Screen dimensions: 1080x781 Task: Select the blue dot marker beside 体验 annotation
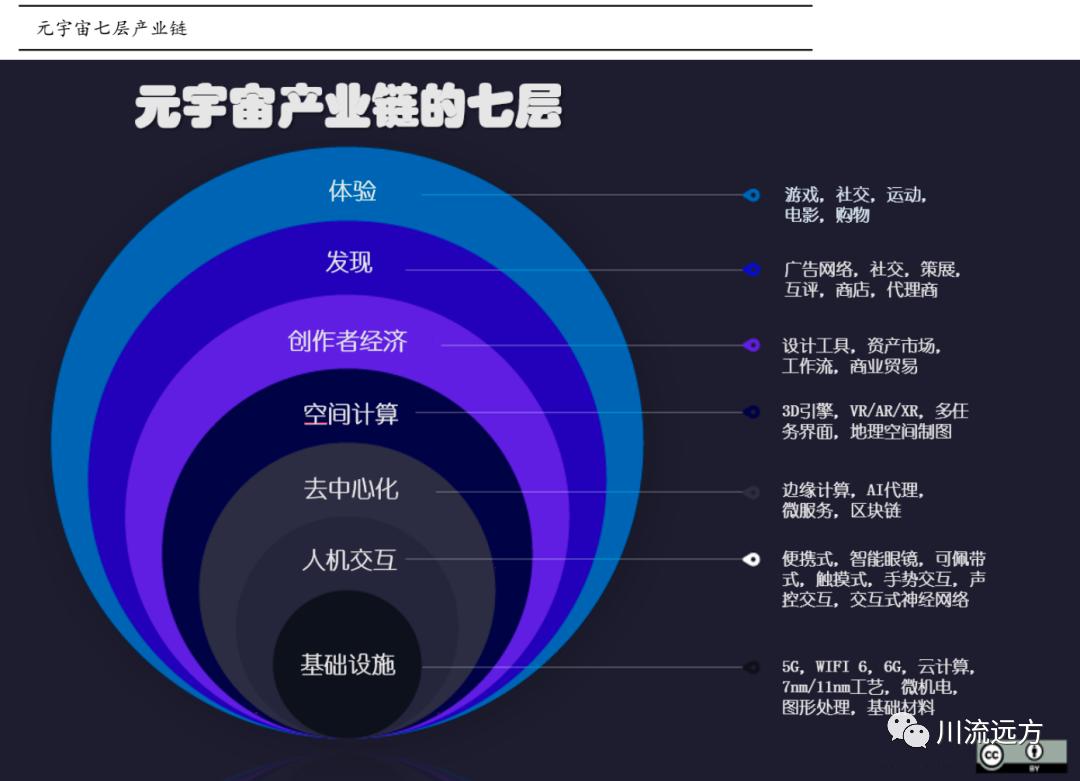click(x=752, y=195)
